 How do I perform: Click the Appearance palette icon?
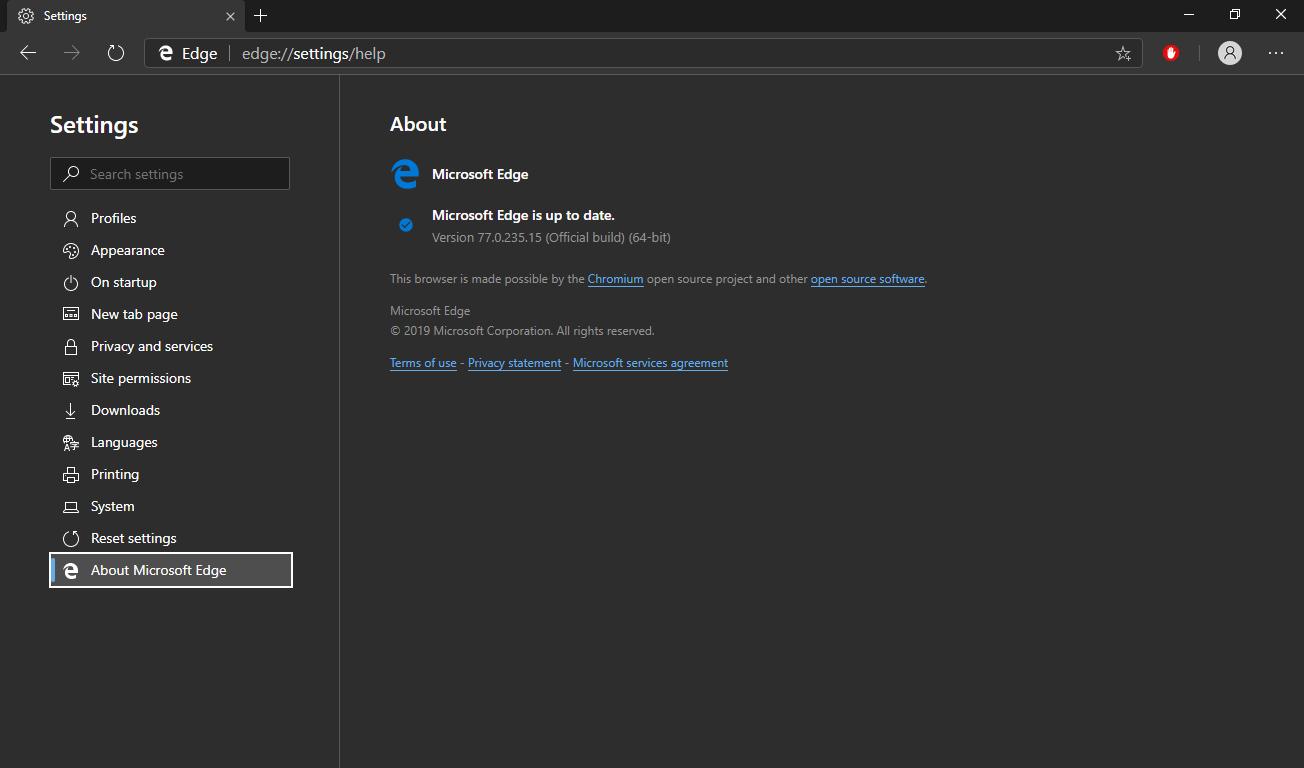pyautogui.click(x=71, y=250)
